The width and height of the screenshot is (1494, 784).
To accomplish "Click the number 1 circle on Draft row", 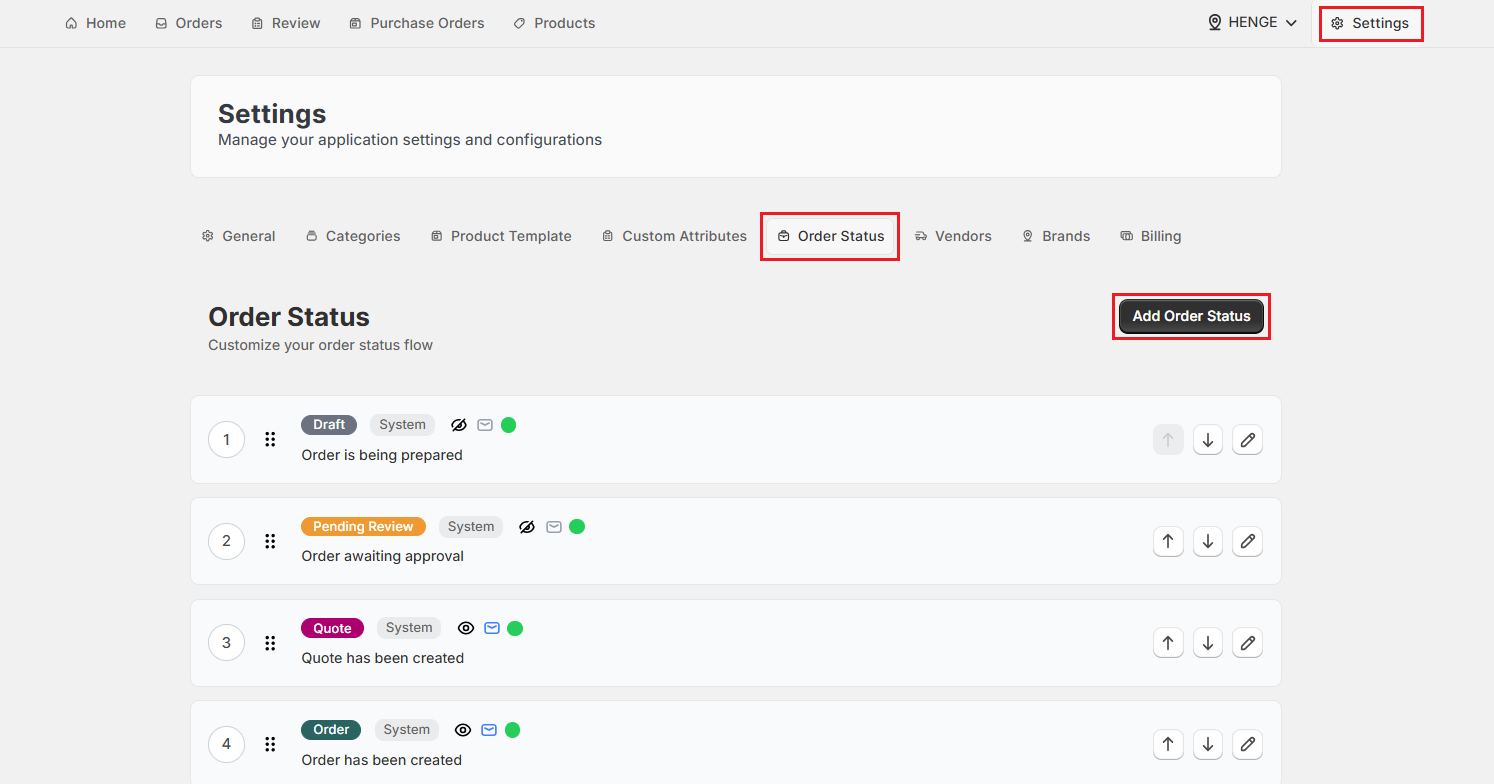I will tap(226, 439).
